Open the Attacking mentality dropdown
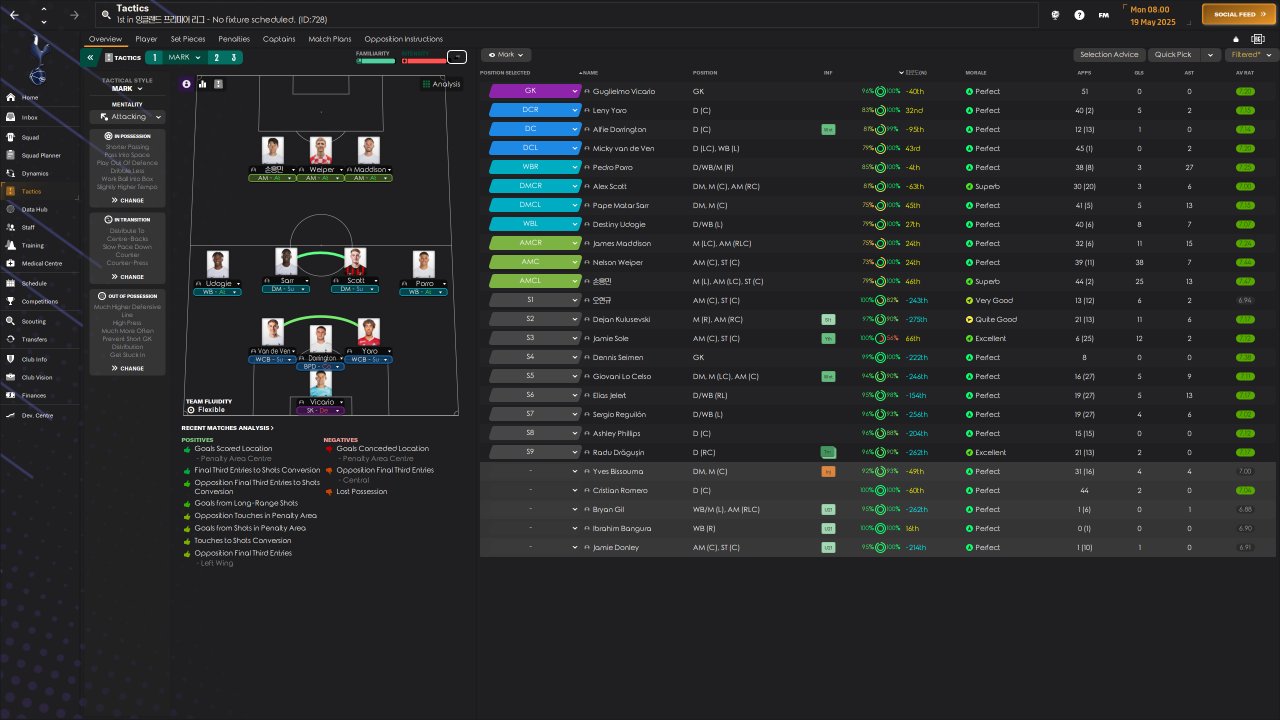Screen dimensions: 1280x720 pyautogui.click(x=128, y=117)
